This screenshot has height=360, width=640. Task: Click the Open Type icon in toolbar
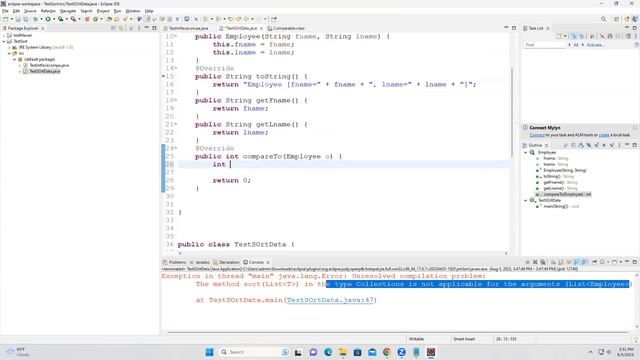pyautogui.click(x=109, y=19)
